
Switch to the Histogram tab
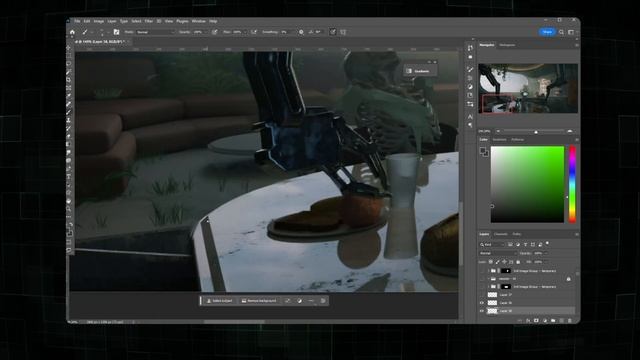[507, 45]
